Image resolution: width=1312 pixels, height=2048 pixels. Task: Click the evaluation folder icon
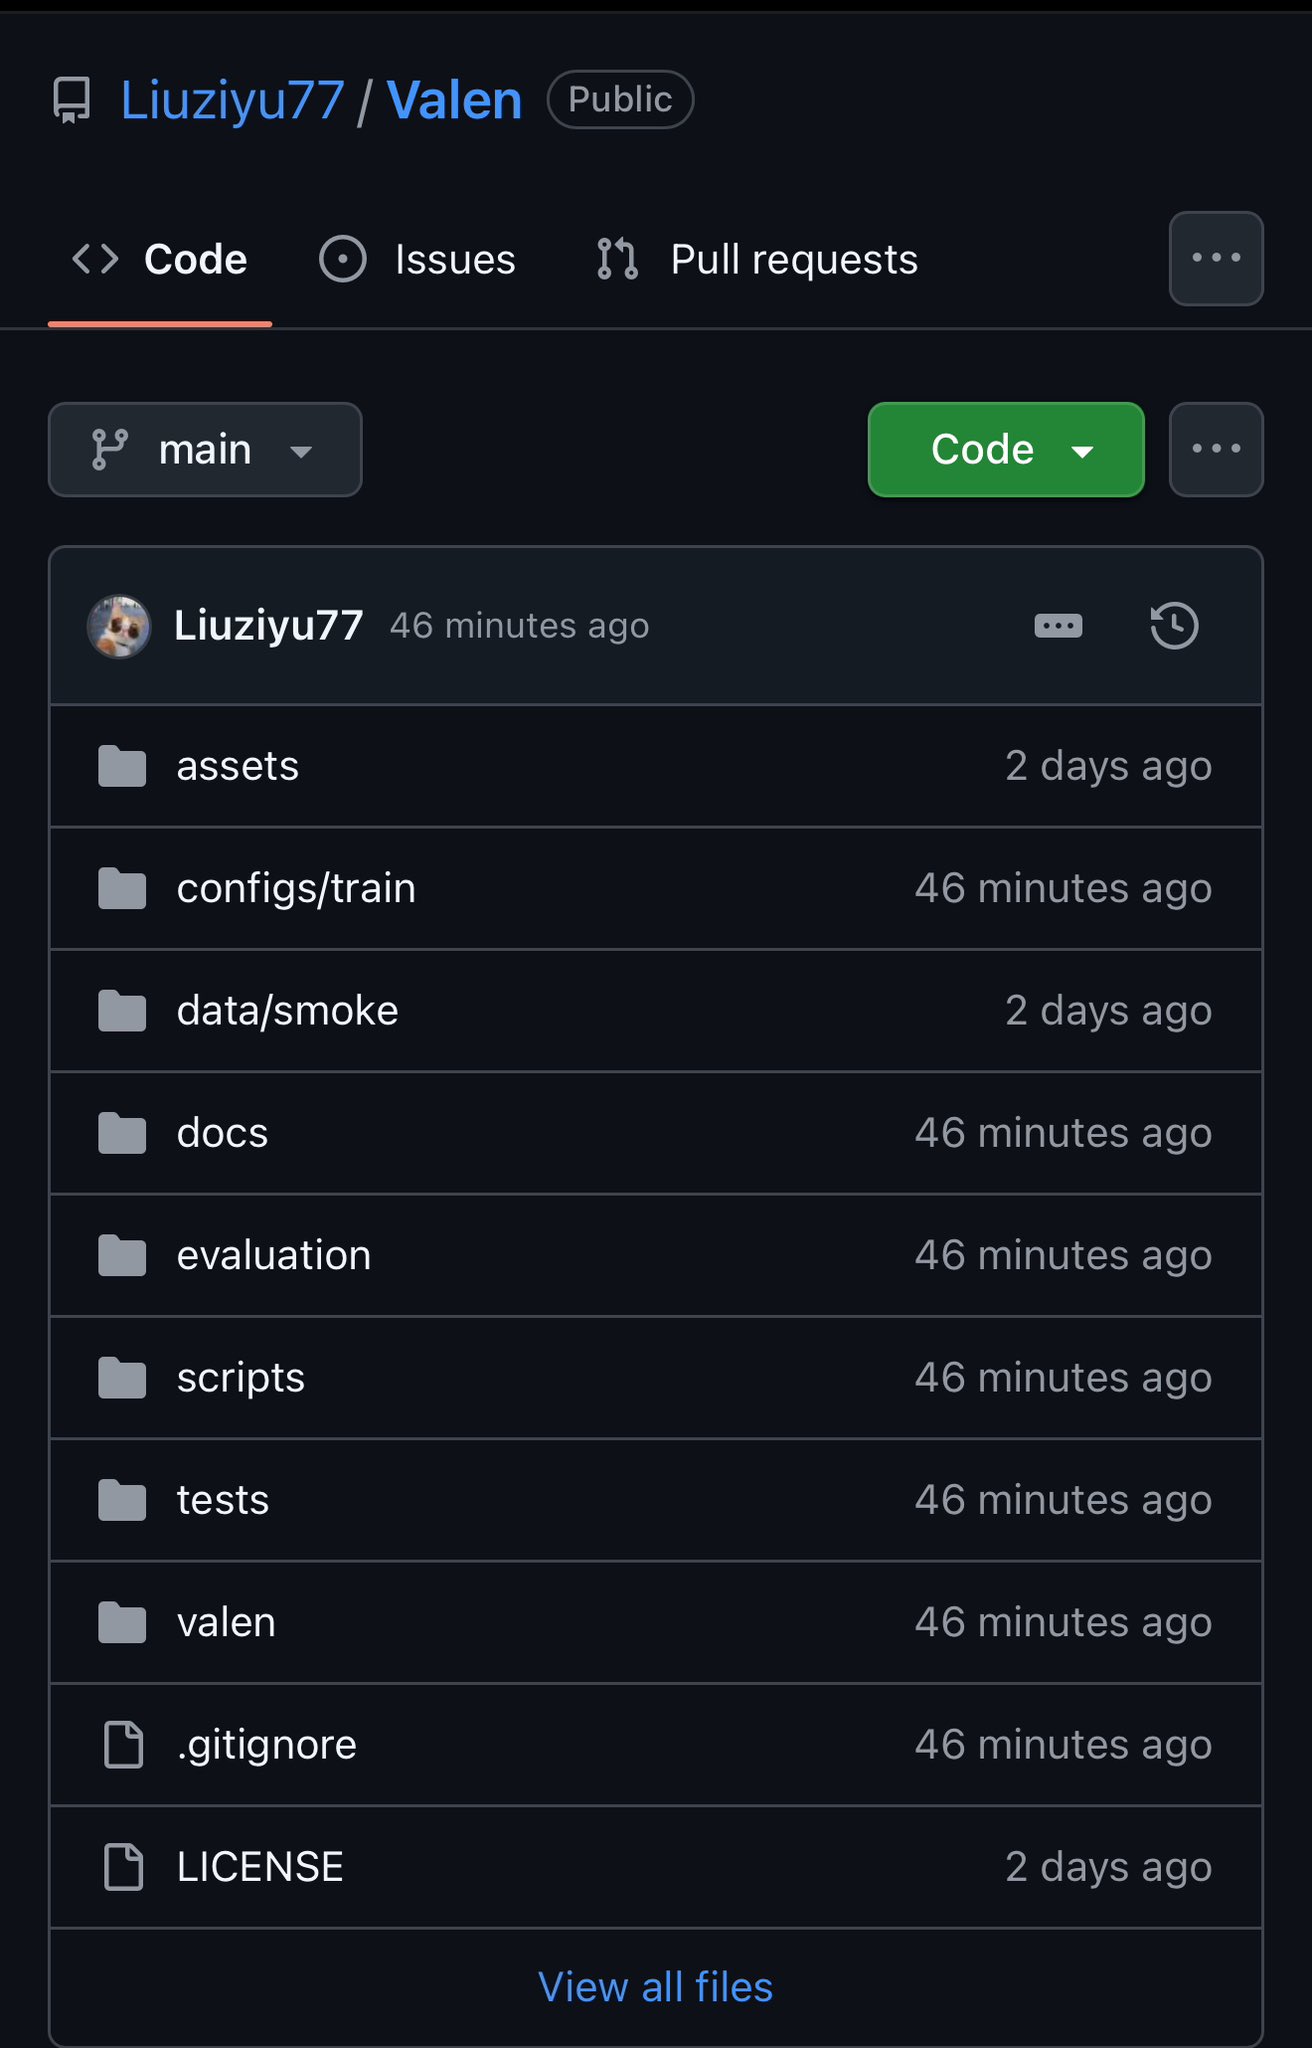coord(122,1255)
